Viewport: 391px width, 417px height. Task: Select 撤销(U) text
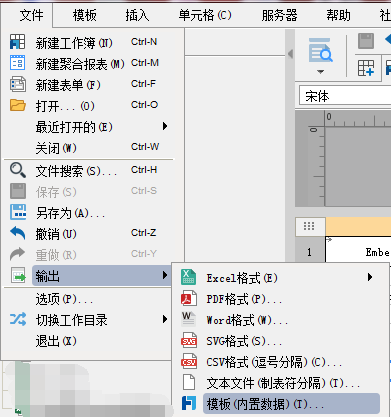click(56, 234)
